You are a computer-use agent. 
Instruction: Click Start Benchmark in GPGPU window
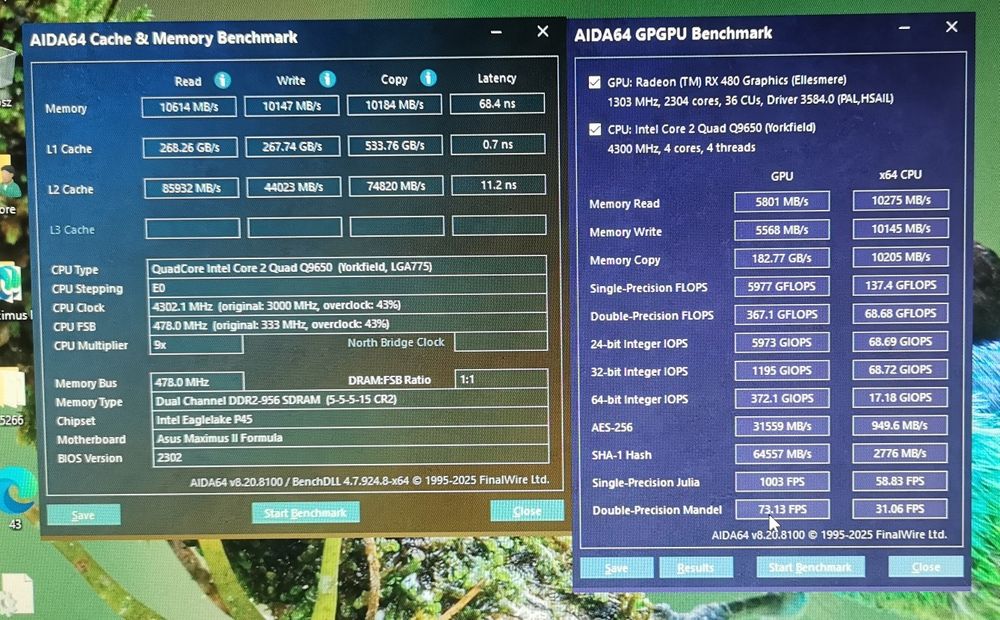click(x=810, y=566)
